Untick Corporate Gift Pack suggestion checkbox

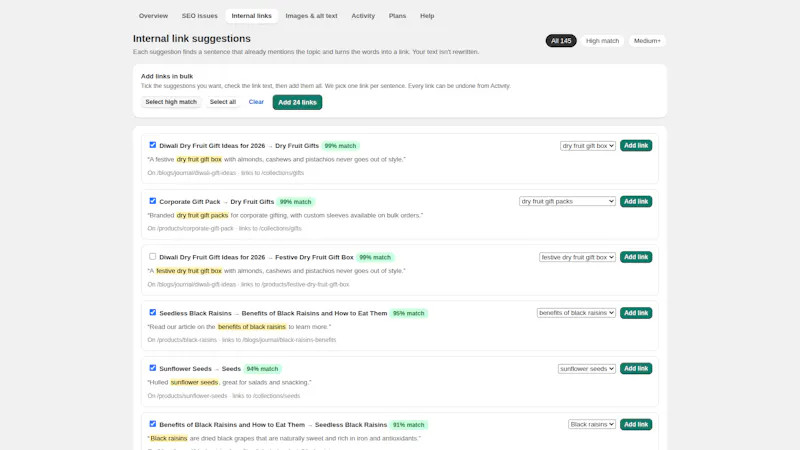[153, 201]
